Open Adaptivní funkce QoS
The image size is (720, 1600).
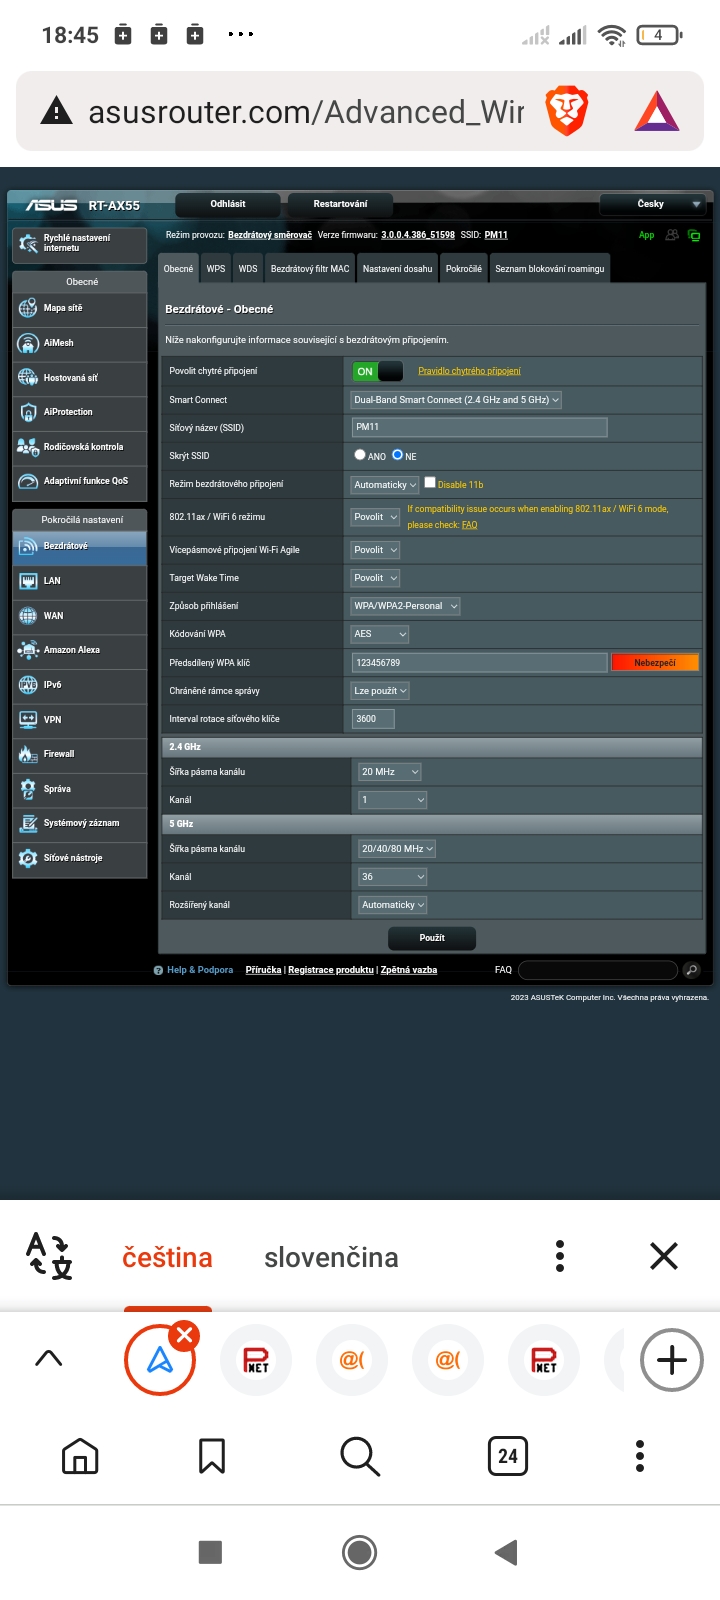(80, 481)
